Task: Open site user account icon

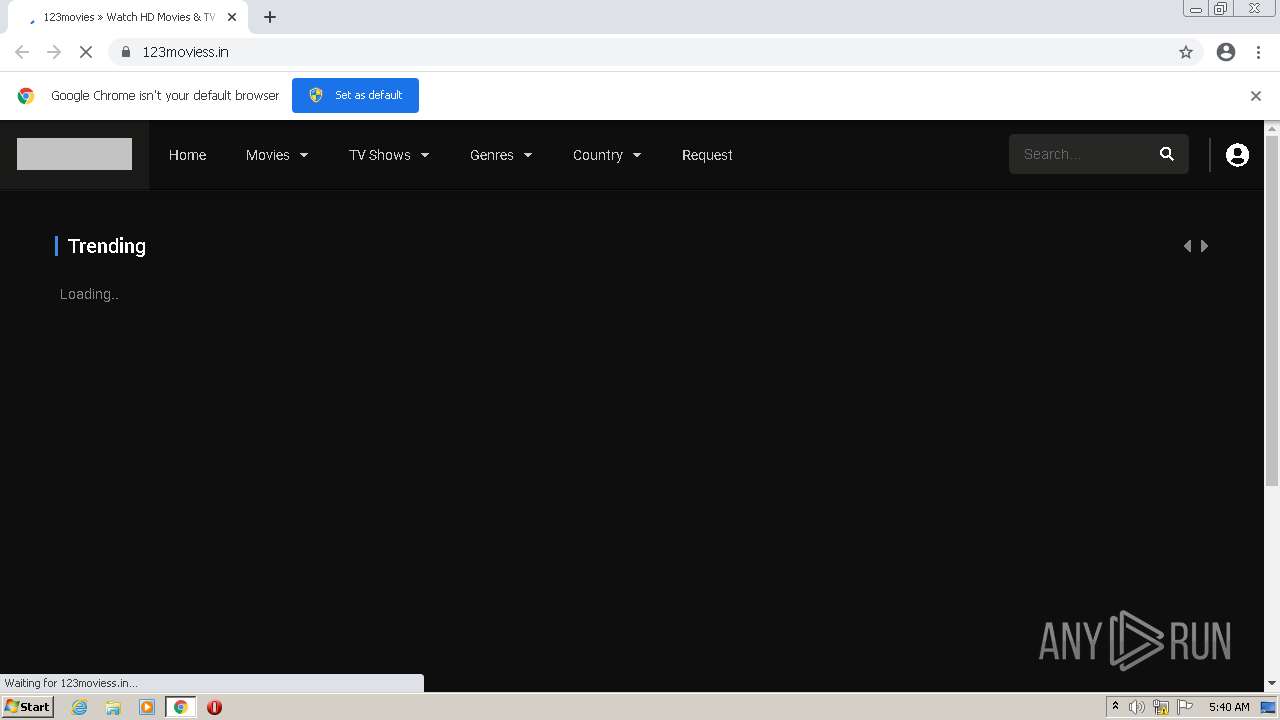Action: coord(1237,155)
